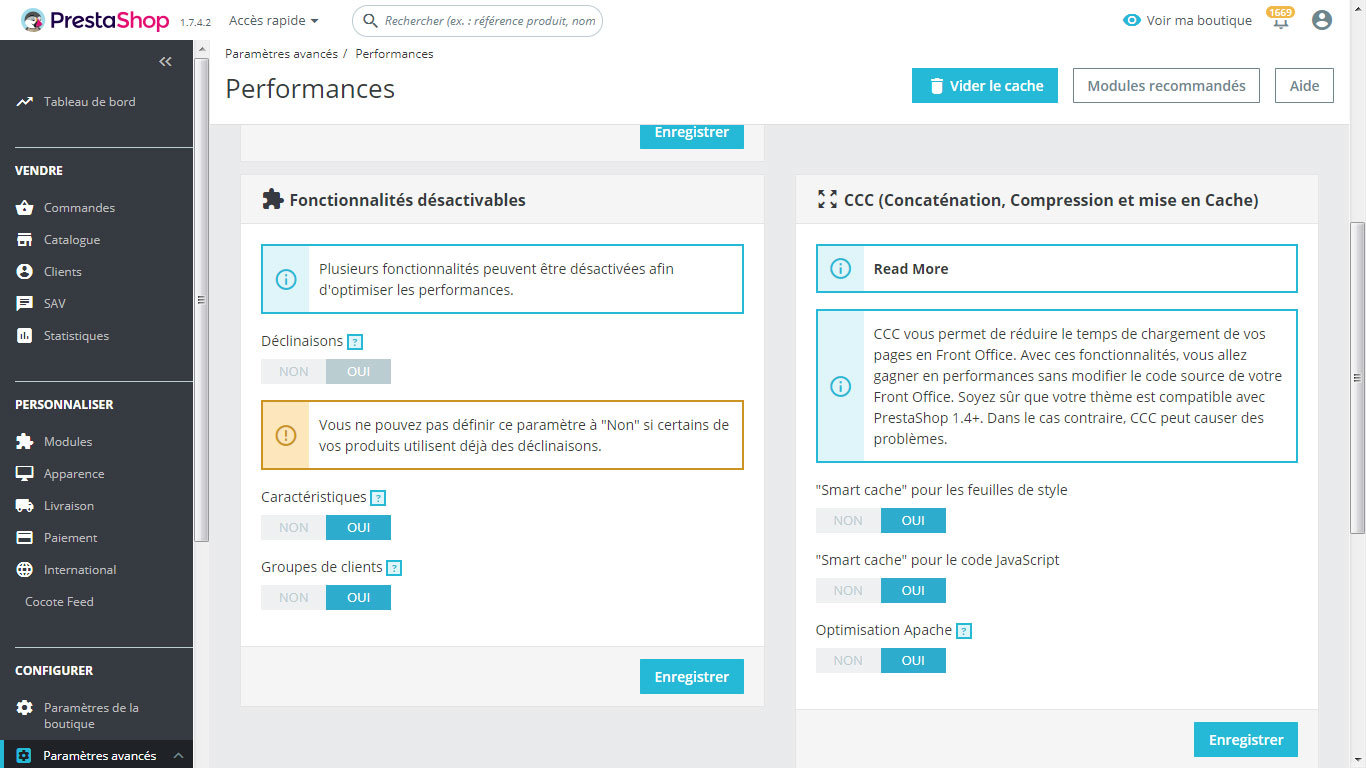
Task: Set Smart cache JavaScript to NON
Action: 848,590
